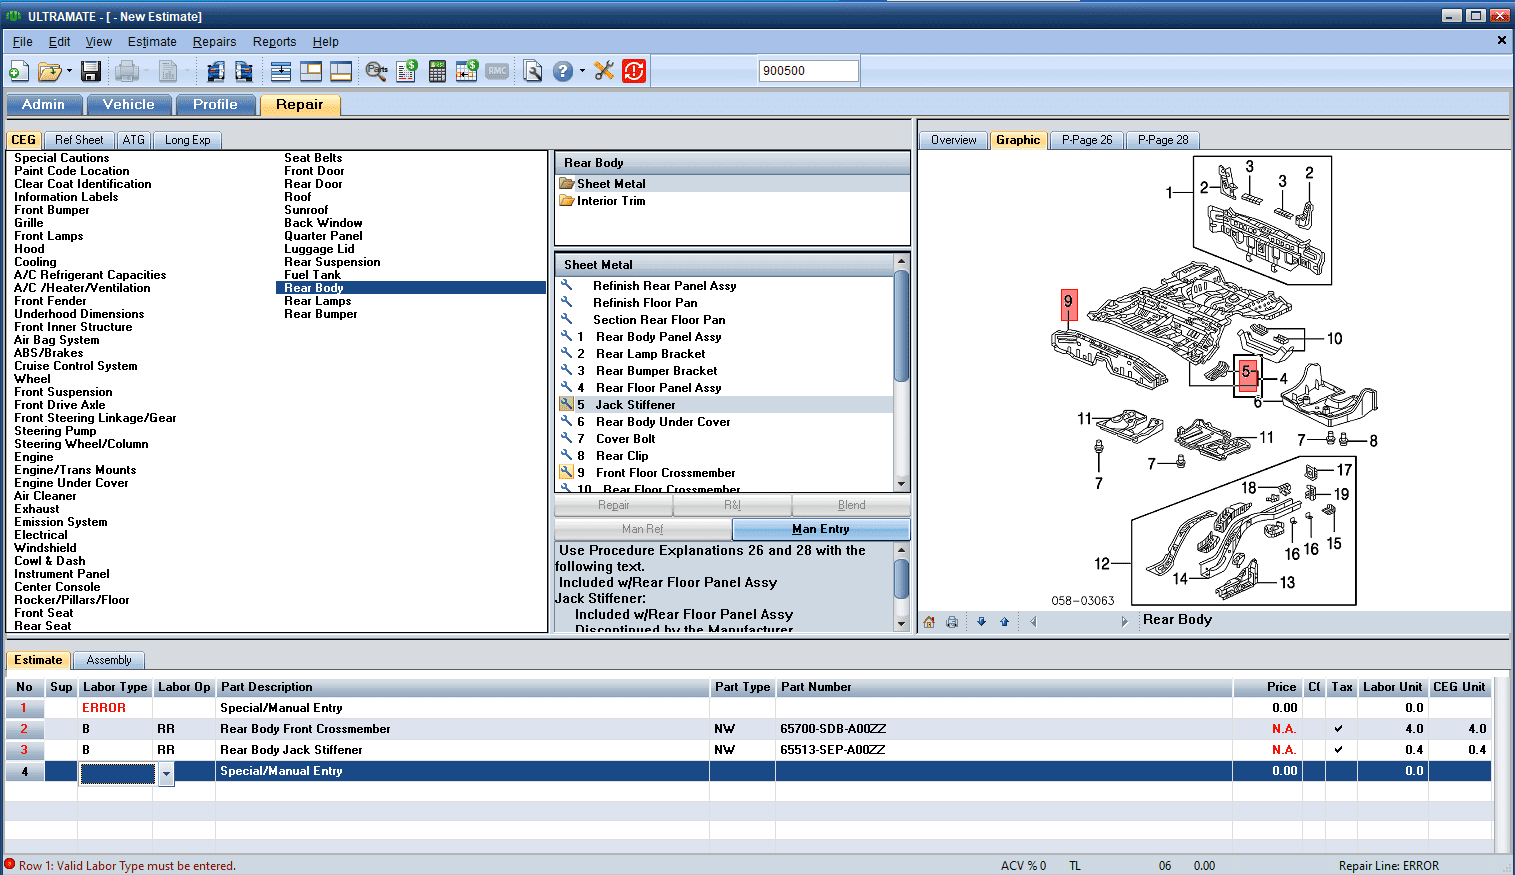Screen dimensions: 1515x875
Task: Click the home icon below the Rear Body diagram
Action: coord(928,622)
